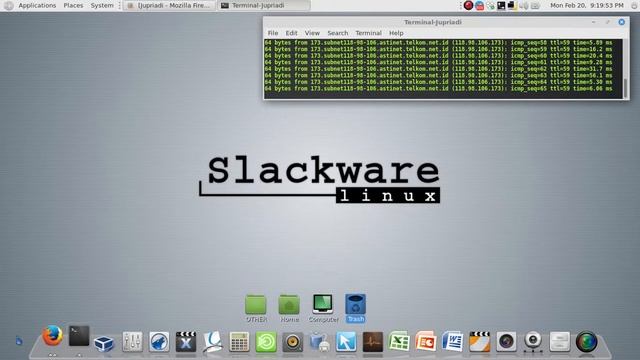Click the small blue icon left of dock
This screenshot has width=640, height=360.
coord(19,341)
